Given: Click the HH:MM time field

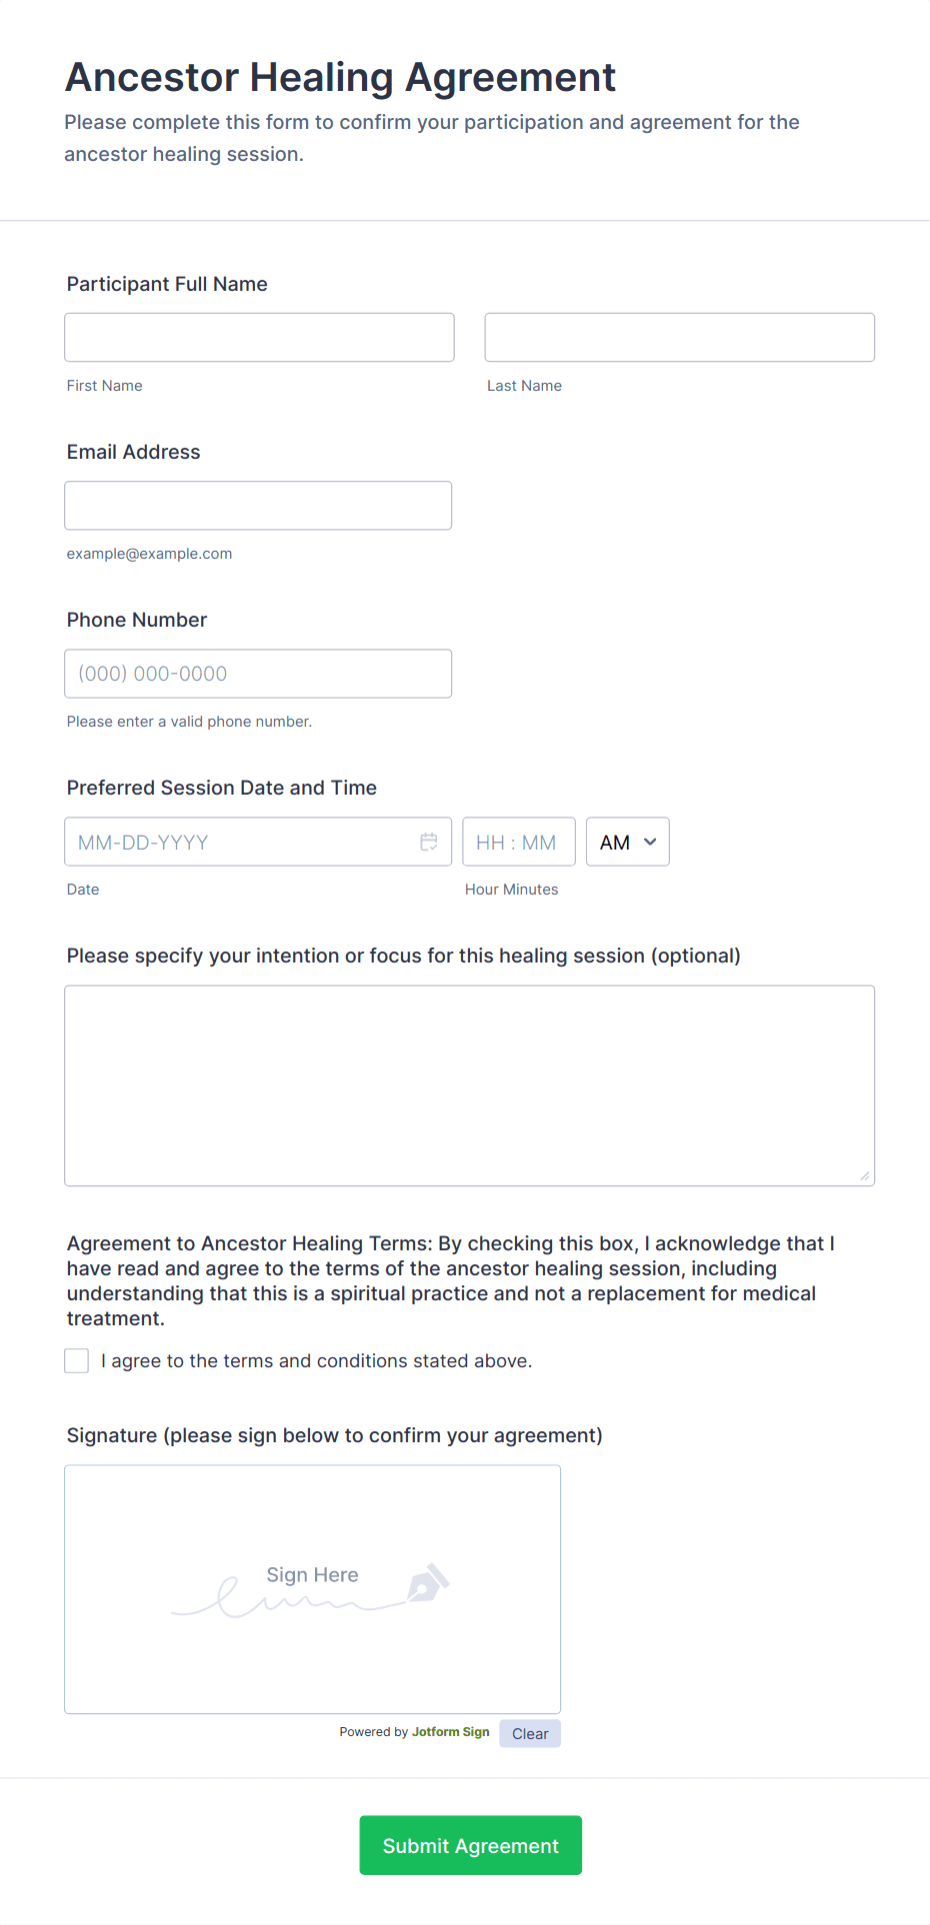Looking at the screenshot, I should (x=518, y=841).
